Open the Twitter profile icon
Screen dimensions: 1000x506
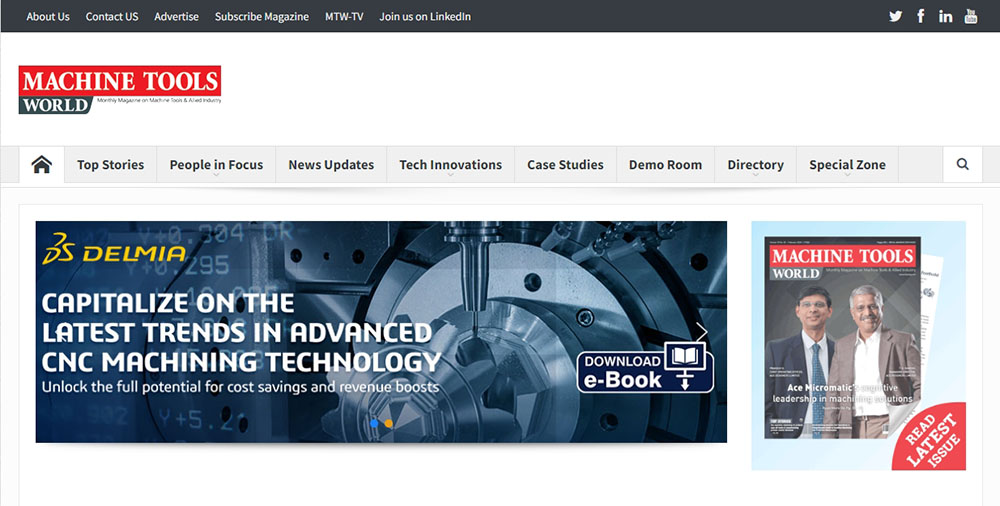pyautogui.click(x=895, y=17)
